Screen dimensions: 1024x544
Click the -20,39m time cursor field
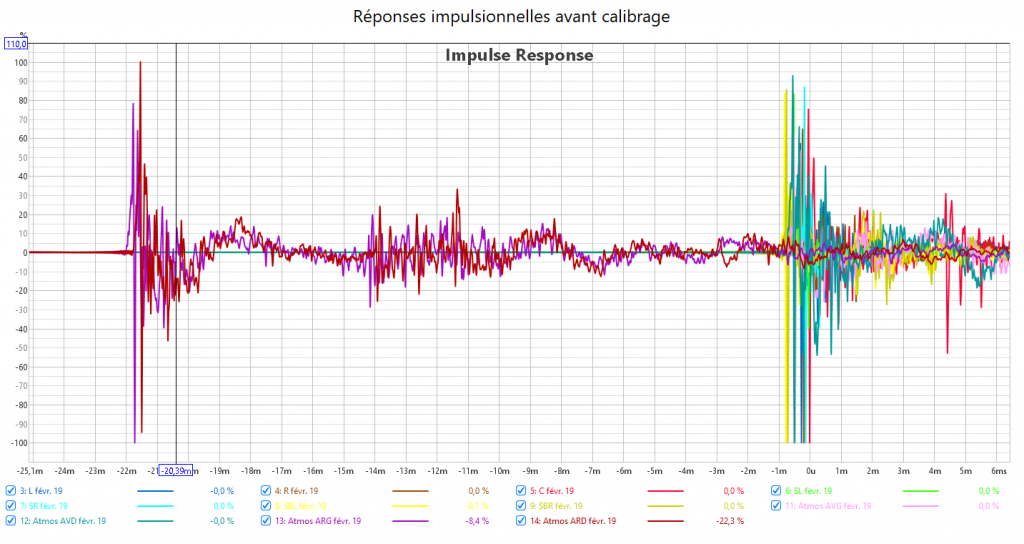coord(177,471)
